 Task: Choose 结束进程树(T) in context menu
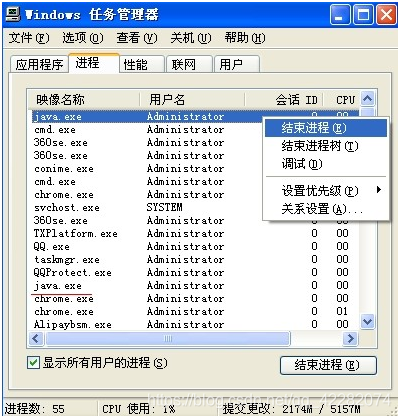326,146
